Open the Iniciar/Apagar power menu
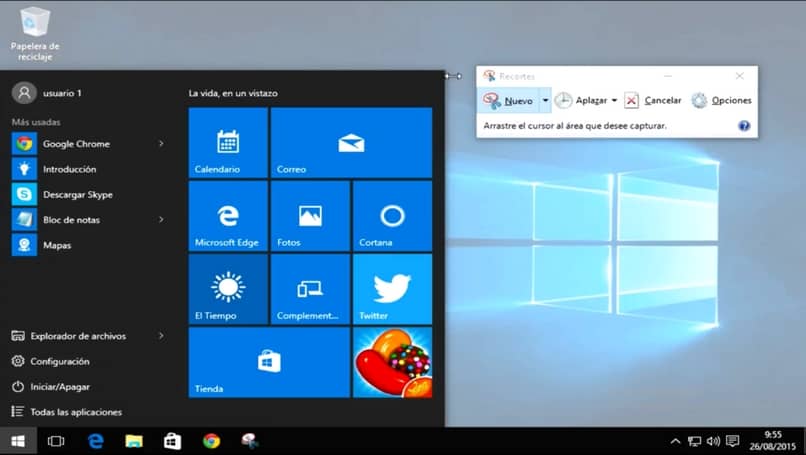This screenshot has height=455, width=806. (x=50, y=387)
